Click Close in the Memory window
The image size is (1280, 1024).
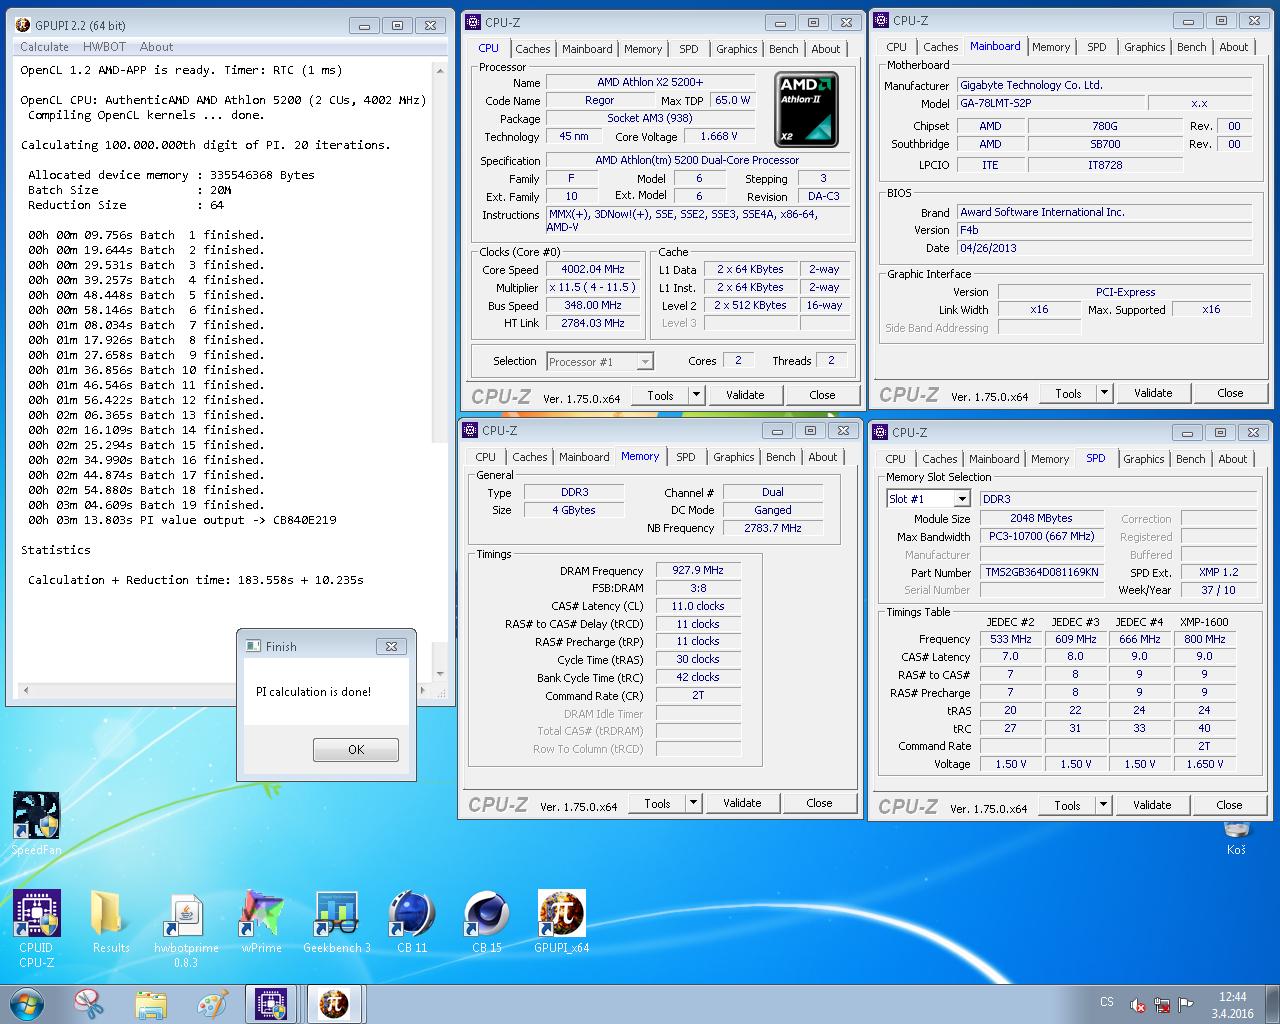[x=819, y=803]
